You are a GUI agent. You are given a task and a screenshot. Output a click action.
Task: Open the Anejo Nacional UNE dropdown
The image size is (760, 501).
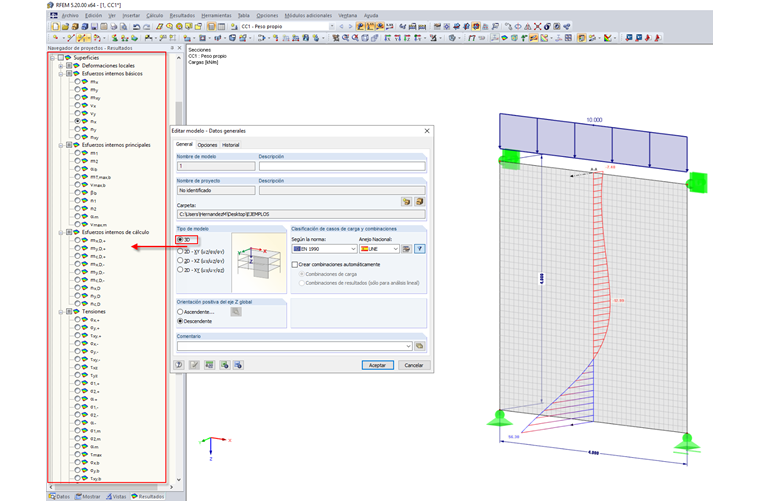396,249
